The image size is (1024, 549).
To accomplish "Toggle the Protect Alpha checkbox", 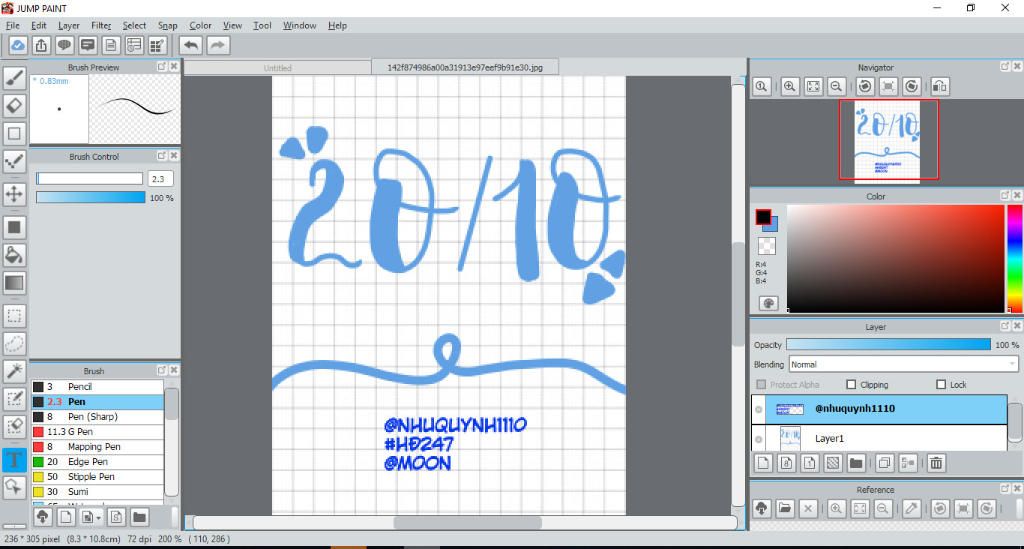I will (761, 384).
